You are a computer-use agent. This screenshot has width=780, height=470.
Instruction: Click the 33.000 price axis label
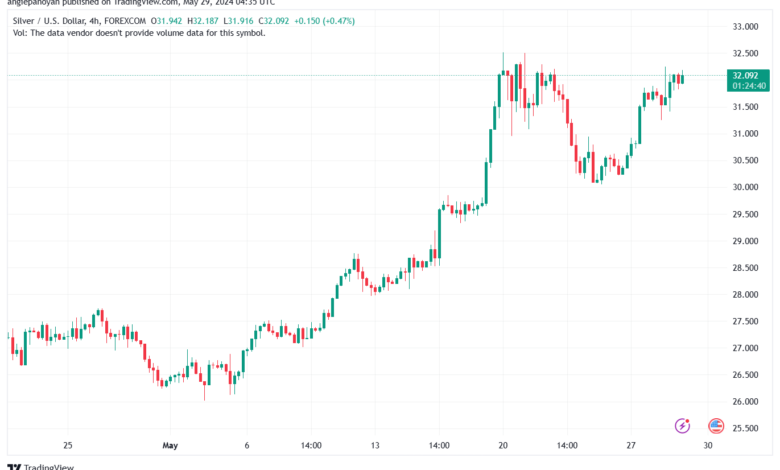pos(745,26)
